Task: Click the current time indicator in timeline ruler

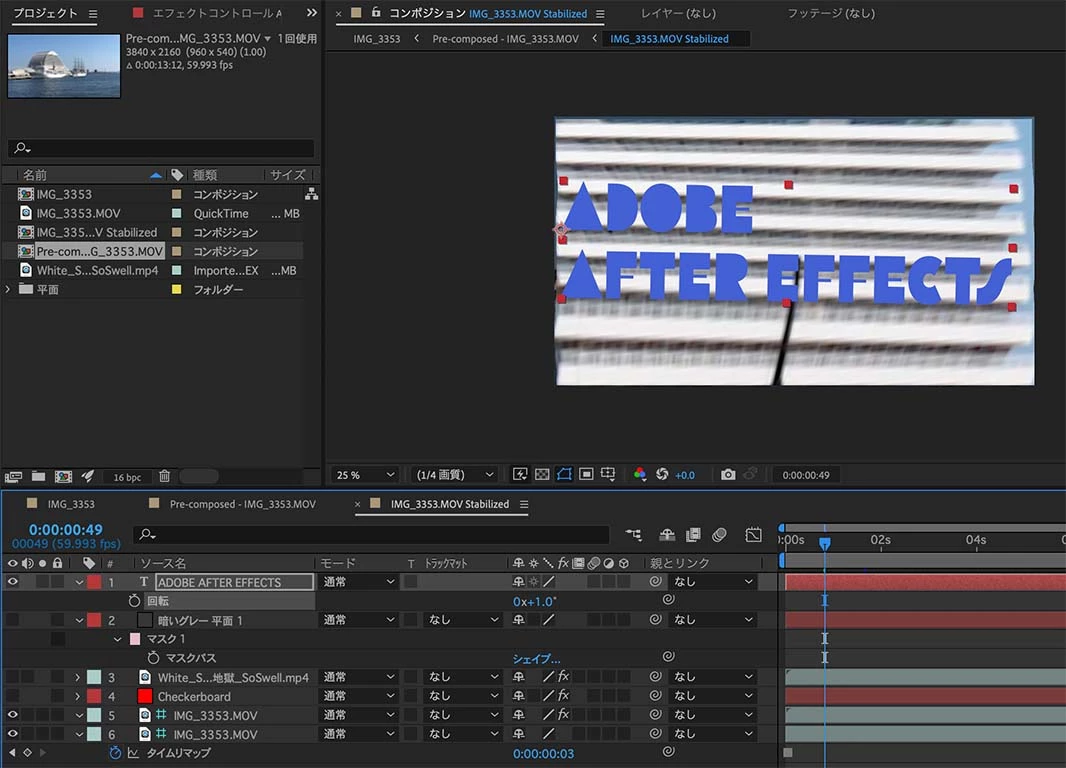Action: [825, 542]
